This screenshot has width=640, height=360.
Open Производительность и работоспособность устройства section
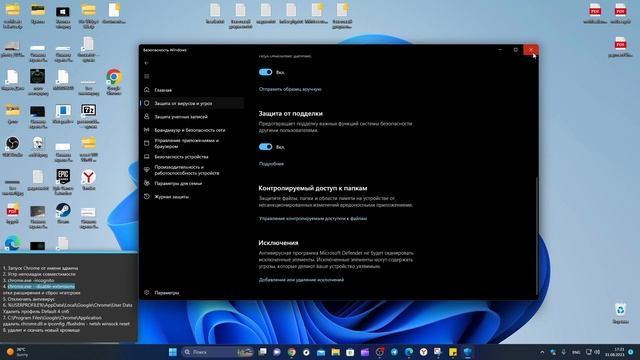pyautogui.click(x=187, y=170)
